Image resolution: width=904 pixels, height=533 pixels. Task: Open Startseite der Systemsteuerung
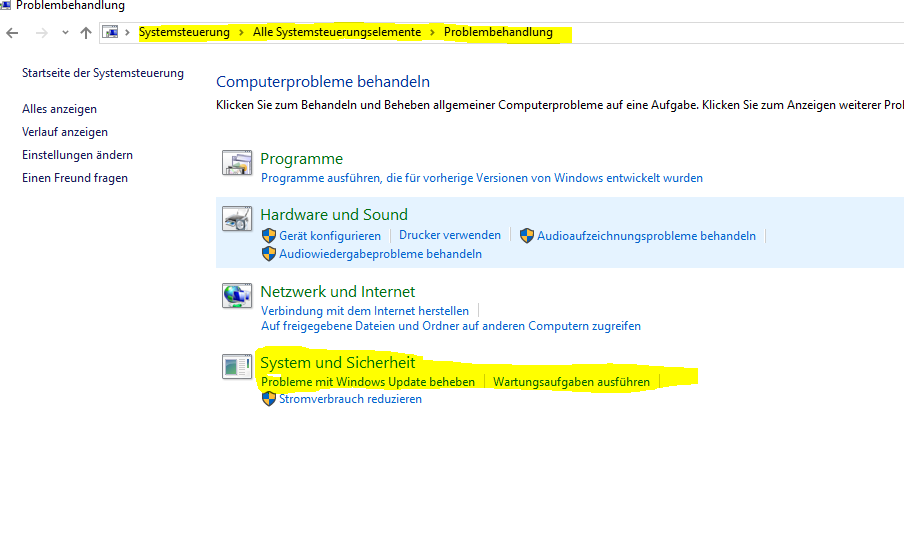pyautogui.click(x=103, y=73)
